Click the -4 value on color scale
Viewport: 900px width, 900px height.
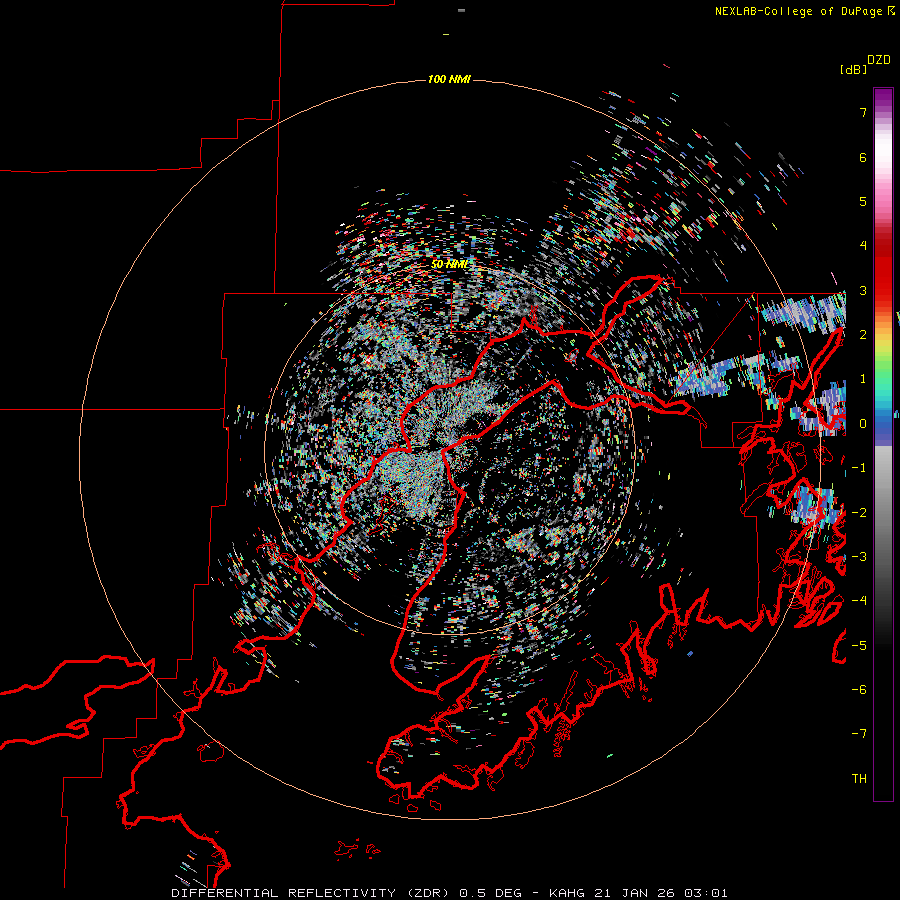coord(859,601)
